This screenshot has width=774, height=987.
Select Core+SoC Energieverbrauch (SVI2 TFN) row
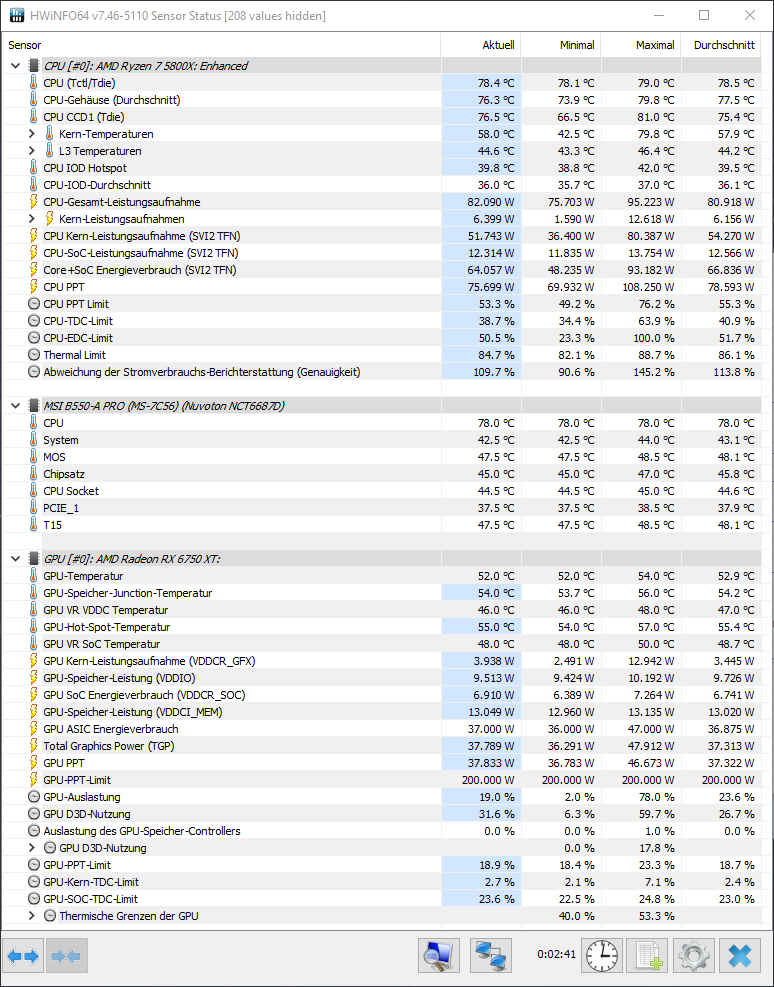[x=381, y=269]
